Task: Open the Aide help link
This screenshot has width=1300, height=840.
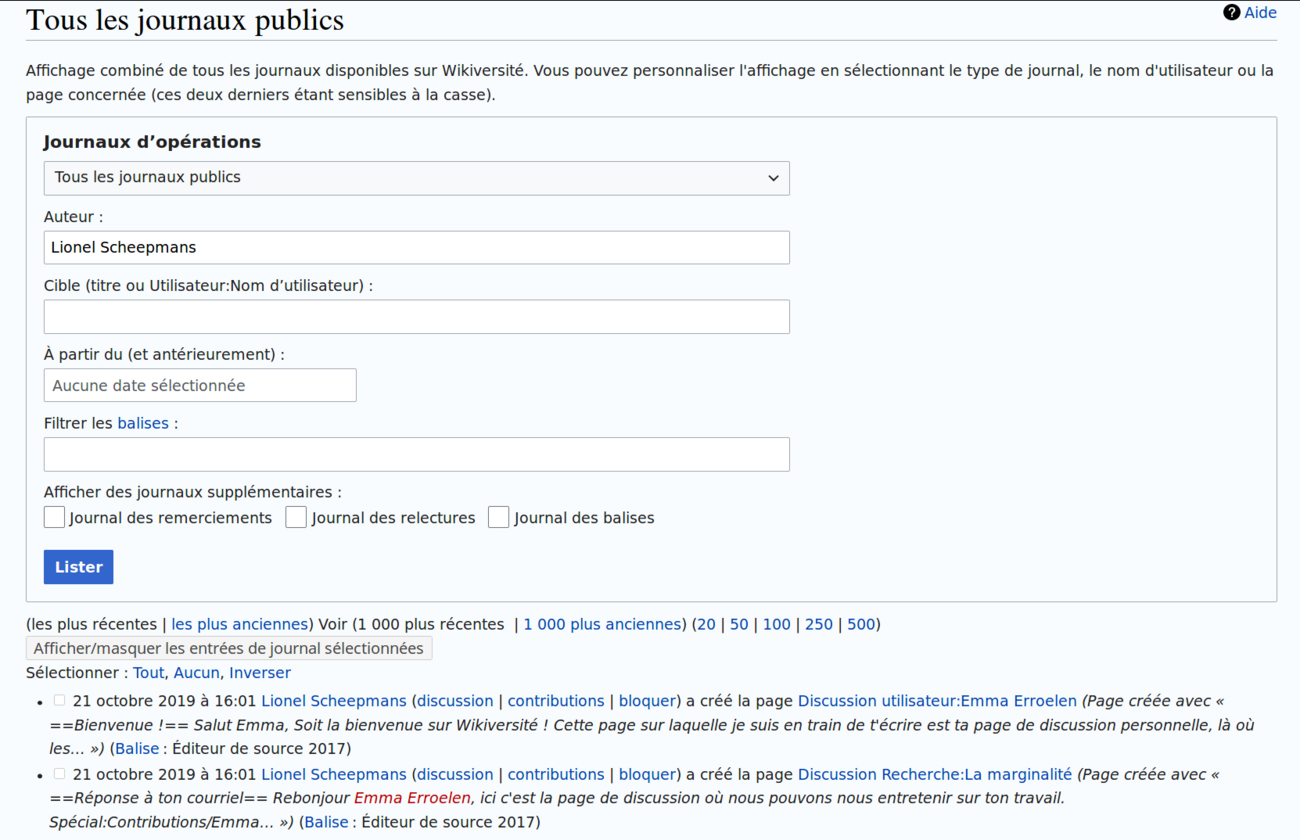Action: click(x=1260, y=13)
